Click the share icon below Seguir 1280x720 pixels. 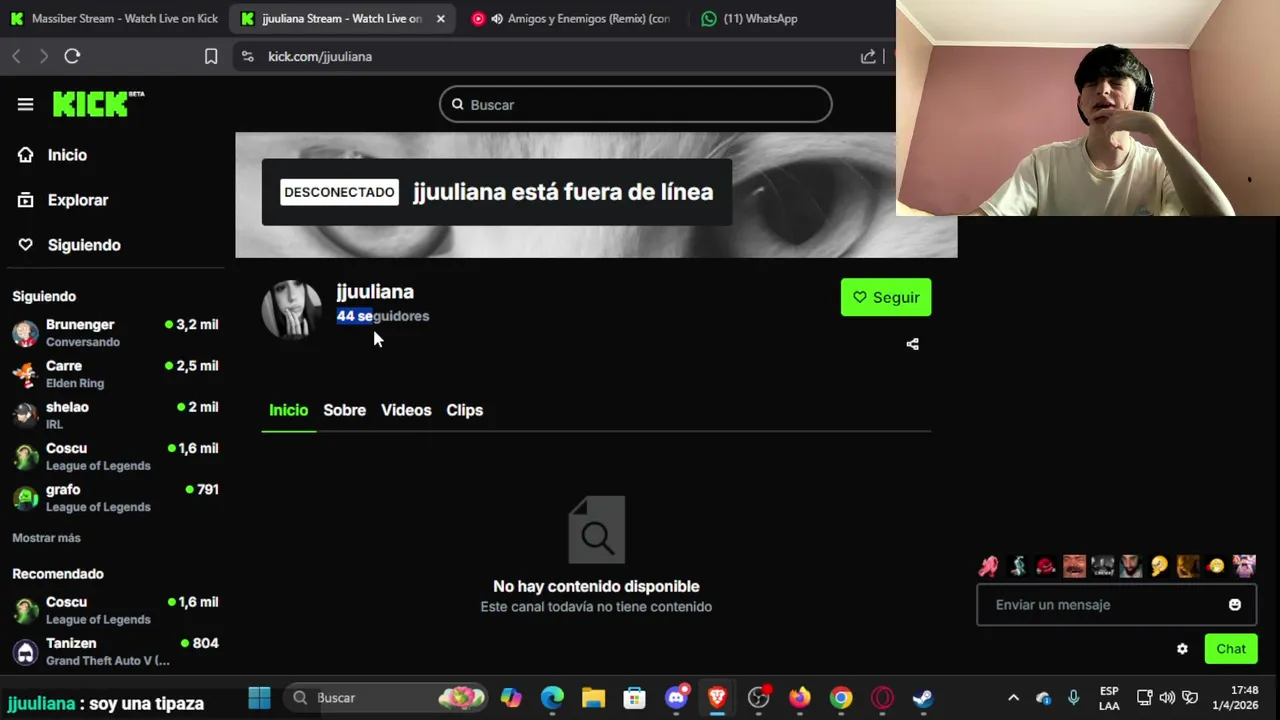[x=912, y=344]
